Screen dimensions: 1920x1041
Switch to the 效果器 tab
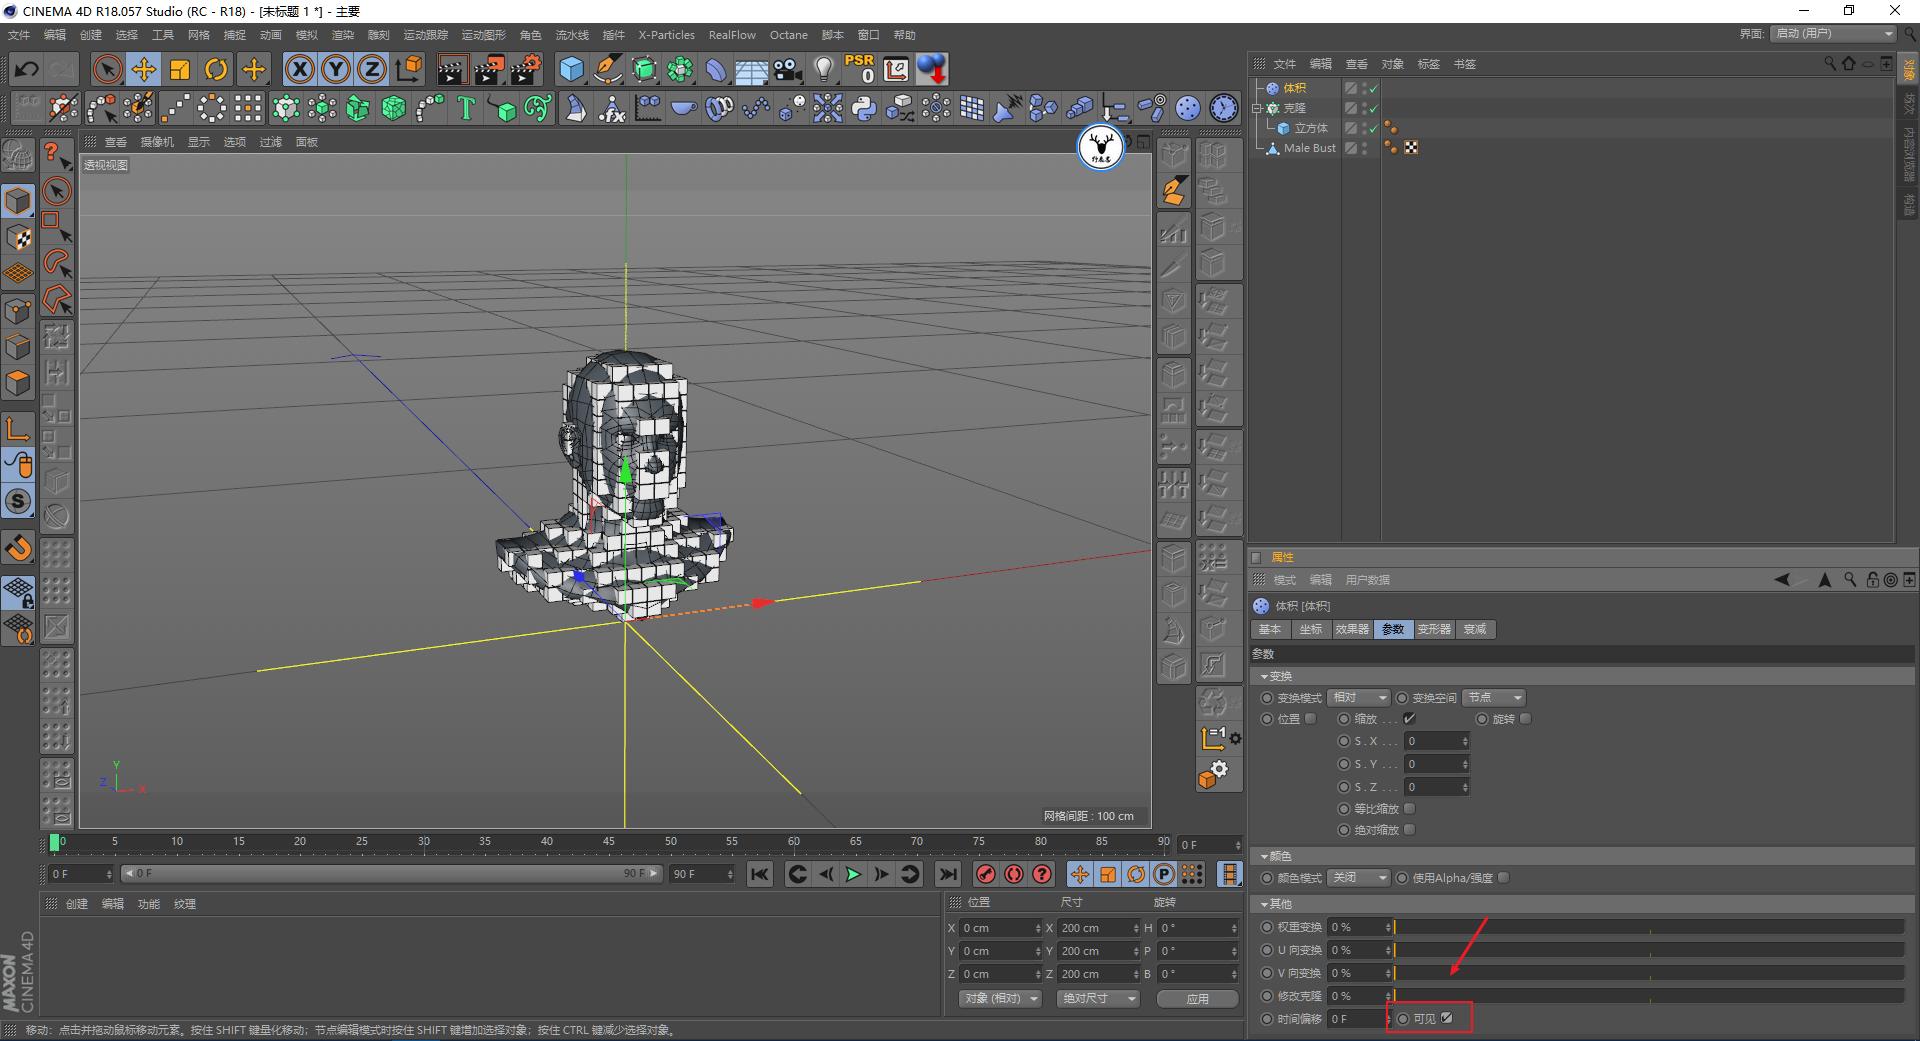[1351, 629]
